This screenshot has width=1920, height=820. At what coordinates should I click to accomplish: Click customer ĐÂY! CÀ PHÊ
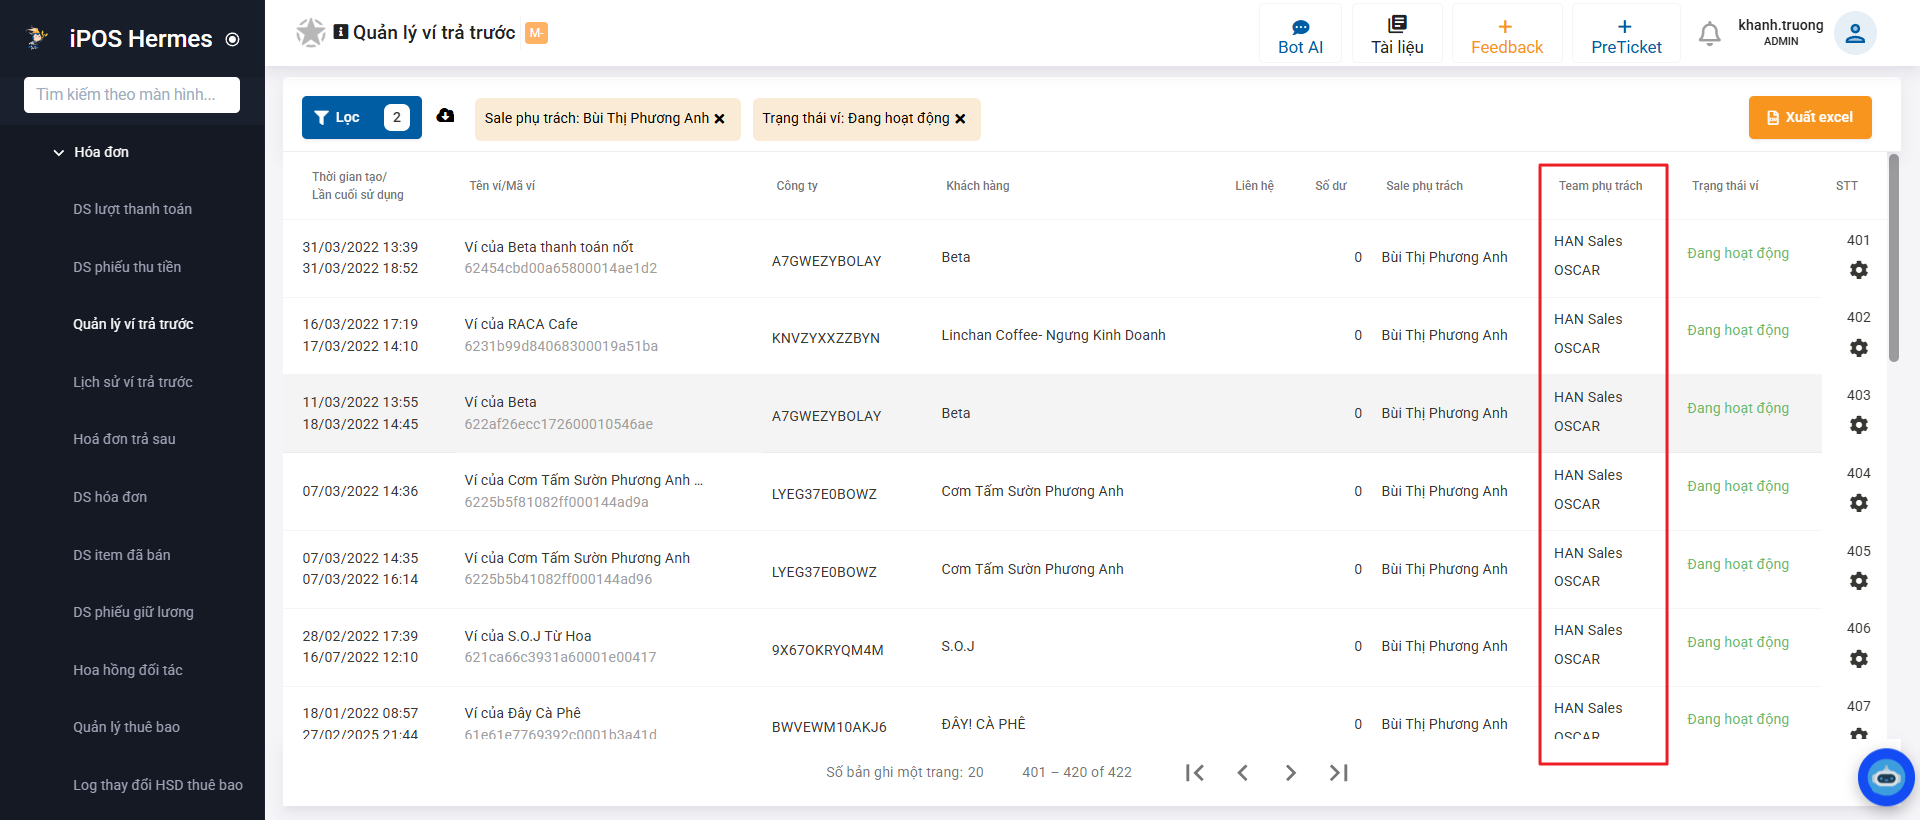983,724
